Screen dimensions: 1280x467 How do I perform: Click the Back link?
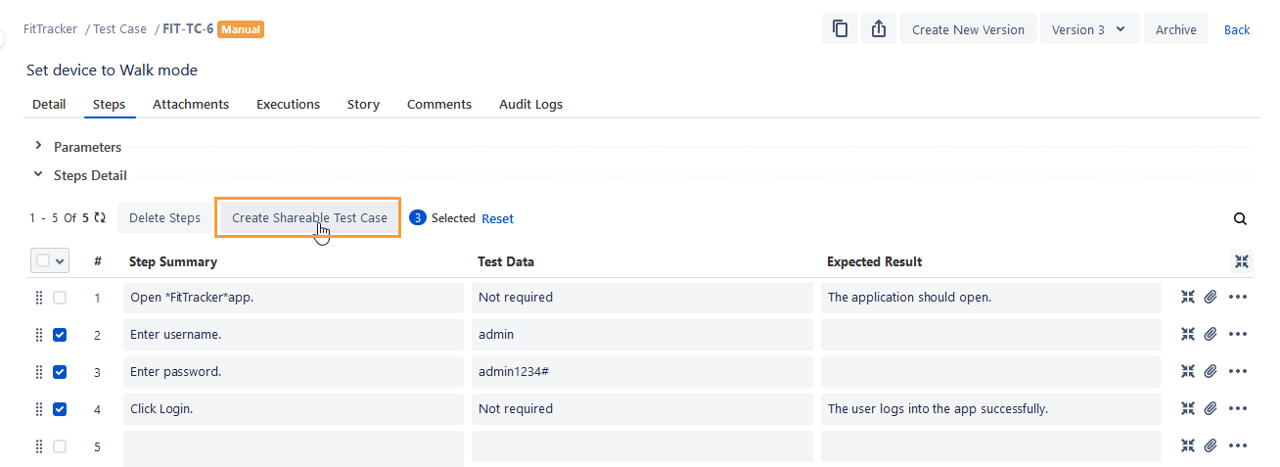click(x=1237, y=29)
